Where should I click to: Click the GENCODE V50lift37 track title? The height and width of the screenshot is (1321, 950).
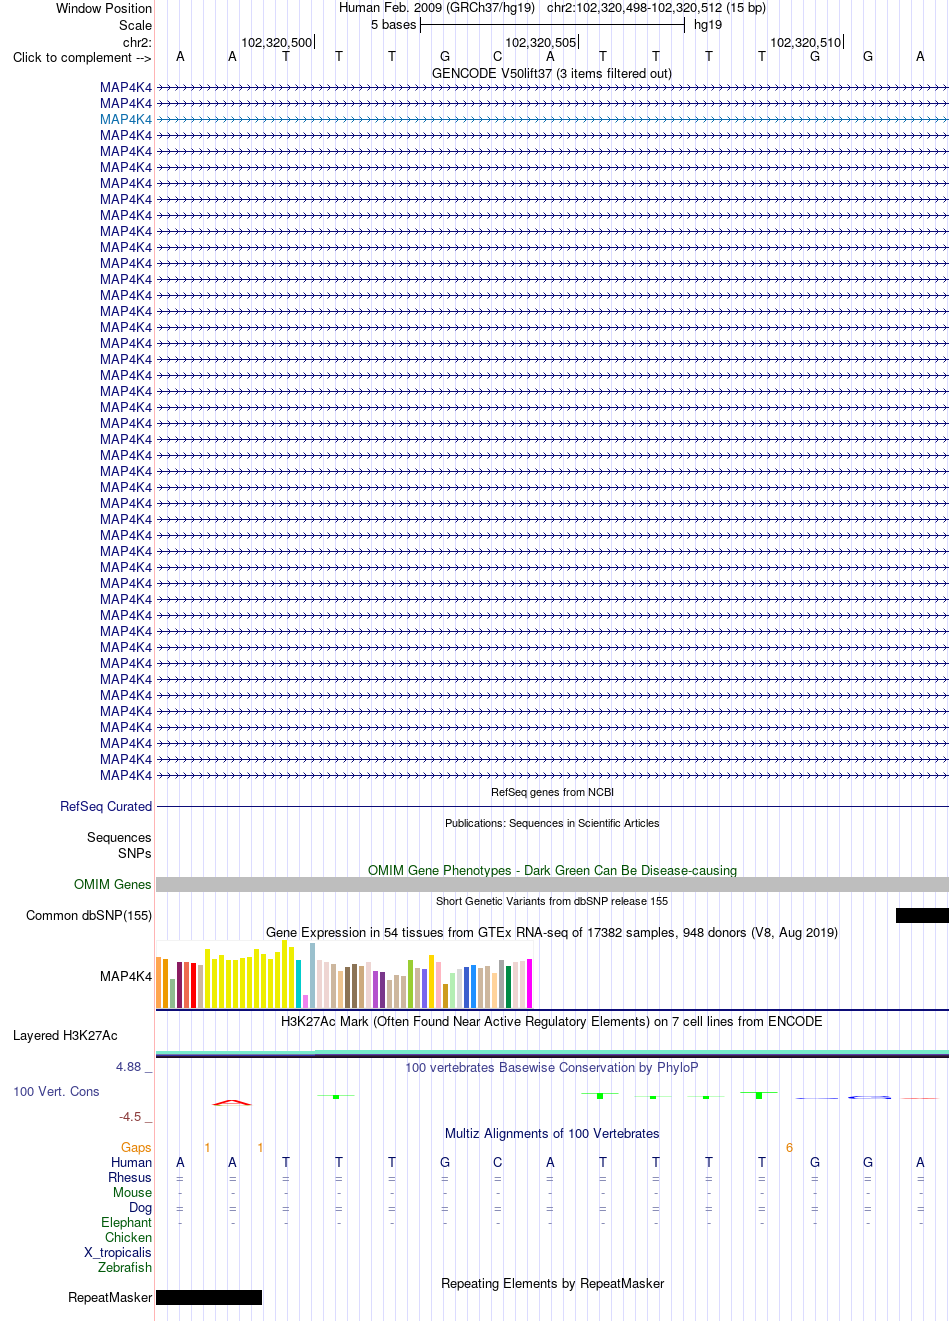pyautogui.click(x=552, y=73)
